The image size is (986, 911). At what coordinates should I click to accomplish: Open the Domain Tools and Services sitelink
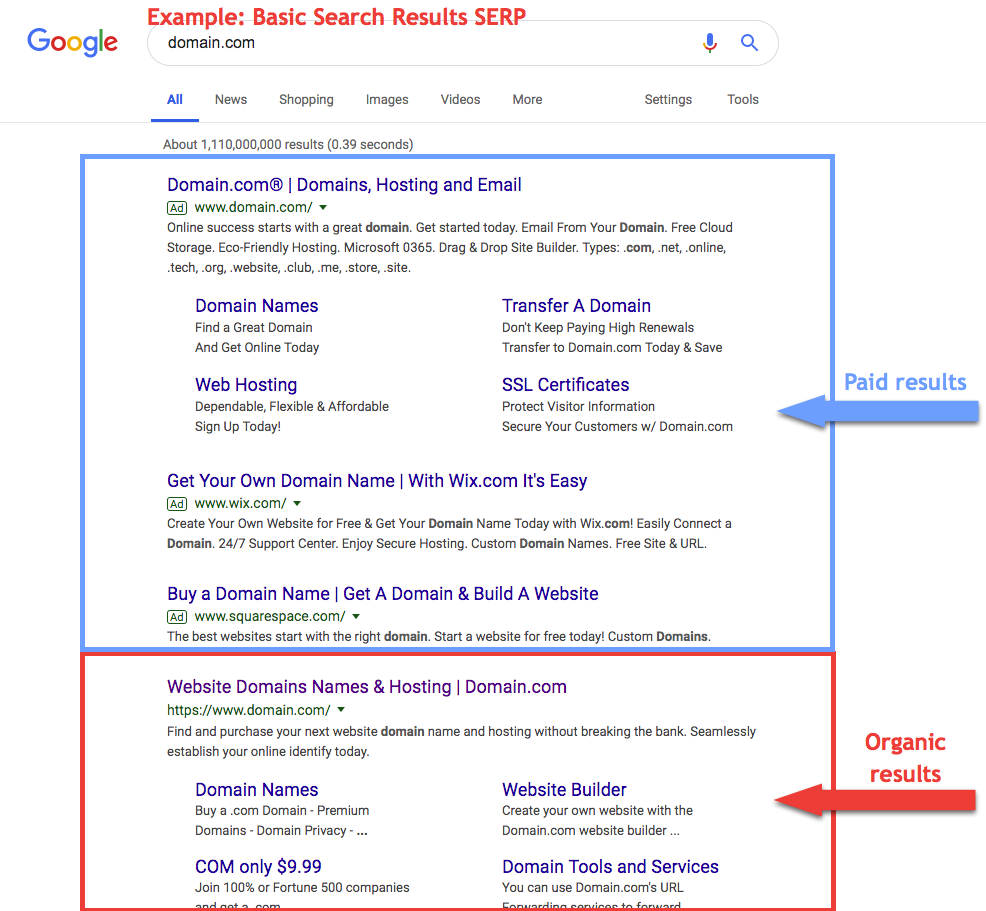click(610, 867)
